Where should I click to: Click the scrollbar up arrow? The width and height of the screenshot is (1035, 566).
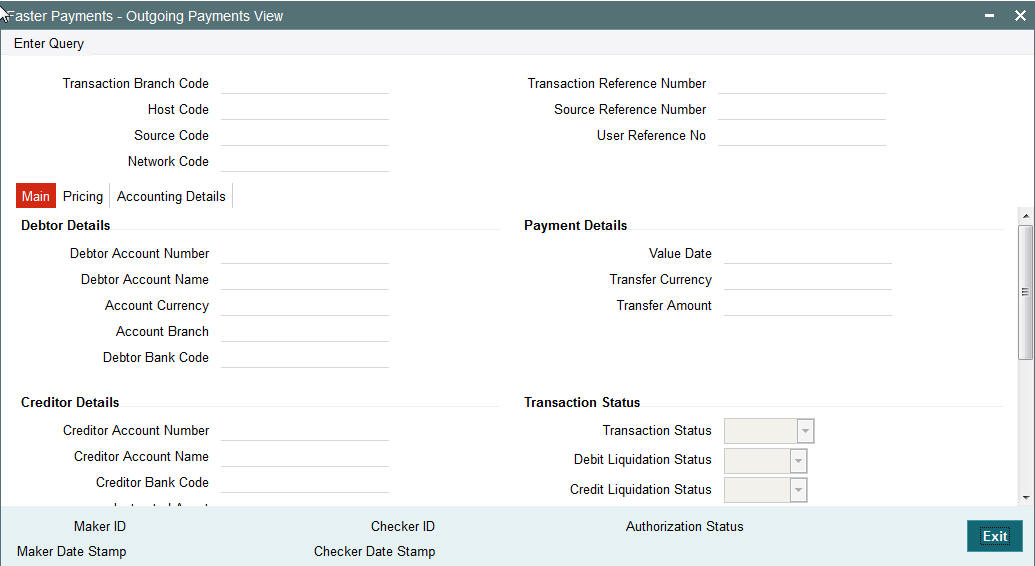tap(1025, 216)
